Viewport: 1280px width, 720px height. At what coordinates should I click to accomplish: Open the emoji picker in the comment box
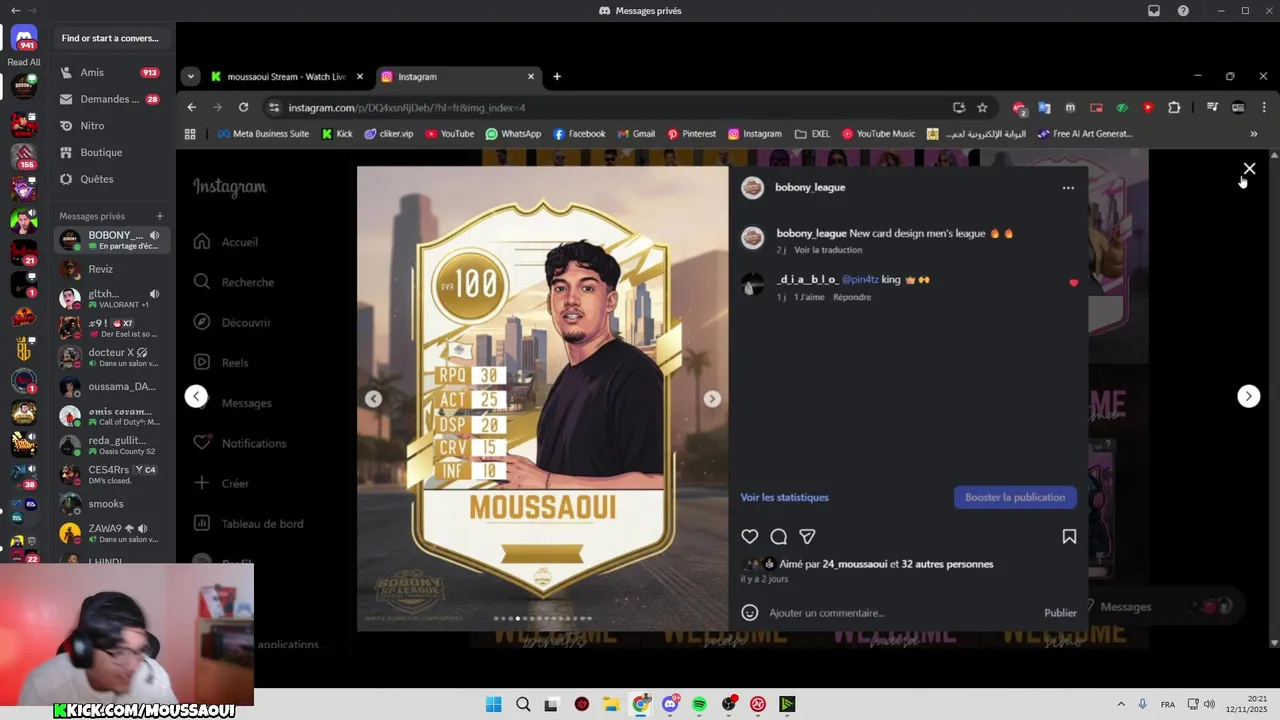coord(750,612)
